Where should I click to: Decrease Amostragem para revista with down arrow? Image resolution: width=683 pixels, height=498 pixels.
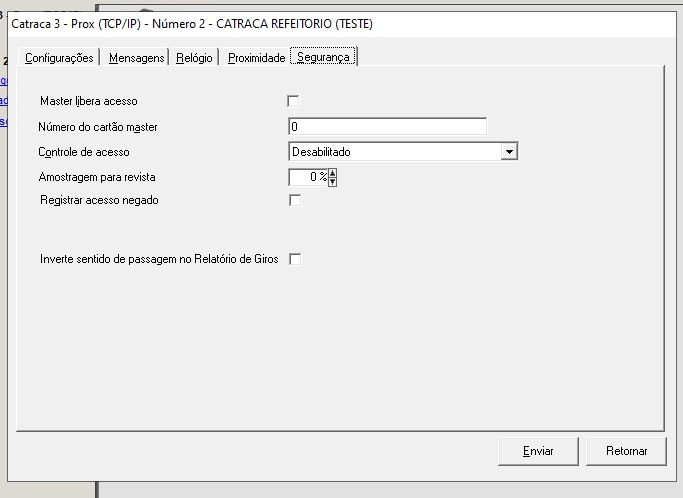tap(333, 182)
